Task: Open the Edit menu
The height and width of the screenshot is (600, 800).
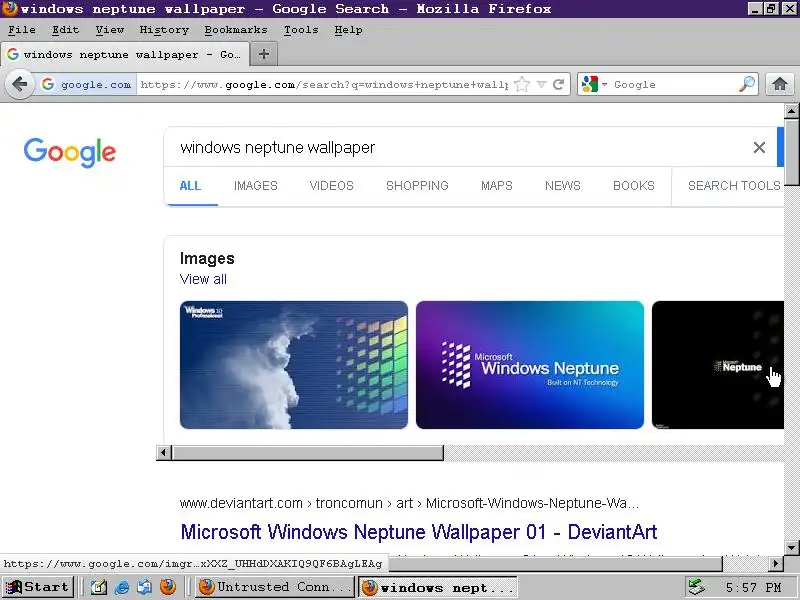Action: click(x=65, y=30)
